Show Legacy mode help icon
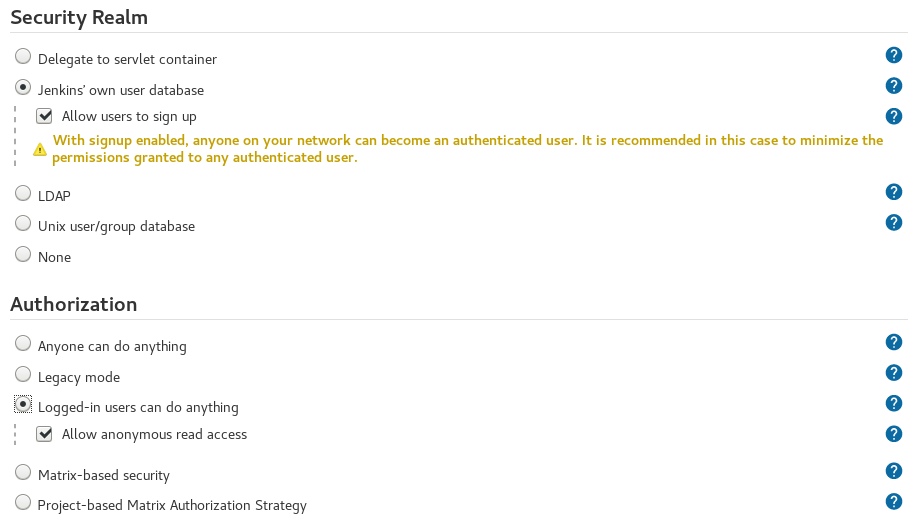 (x=894, y=373)
